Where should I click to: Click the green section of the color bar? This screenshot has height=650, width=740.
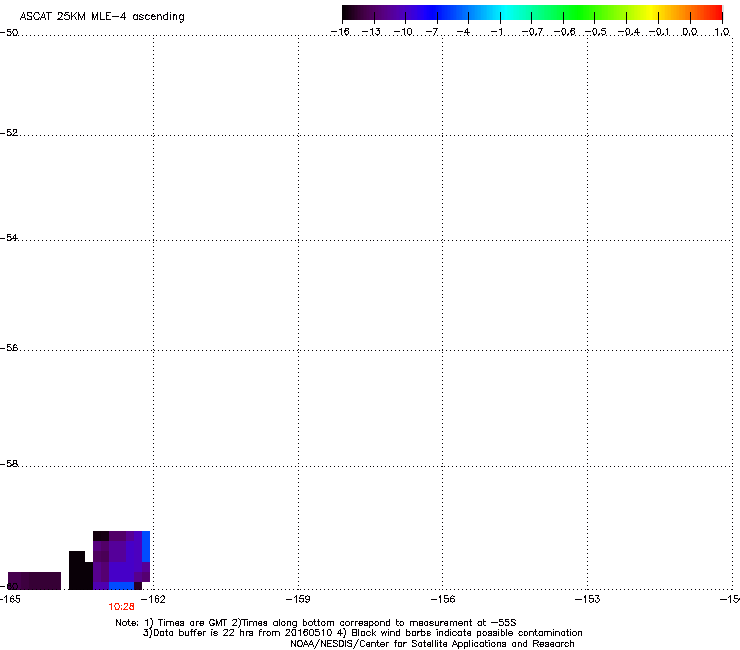click(x=578, y=13)
